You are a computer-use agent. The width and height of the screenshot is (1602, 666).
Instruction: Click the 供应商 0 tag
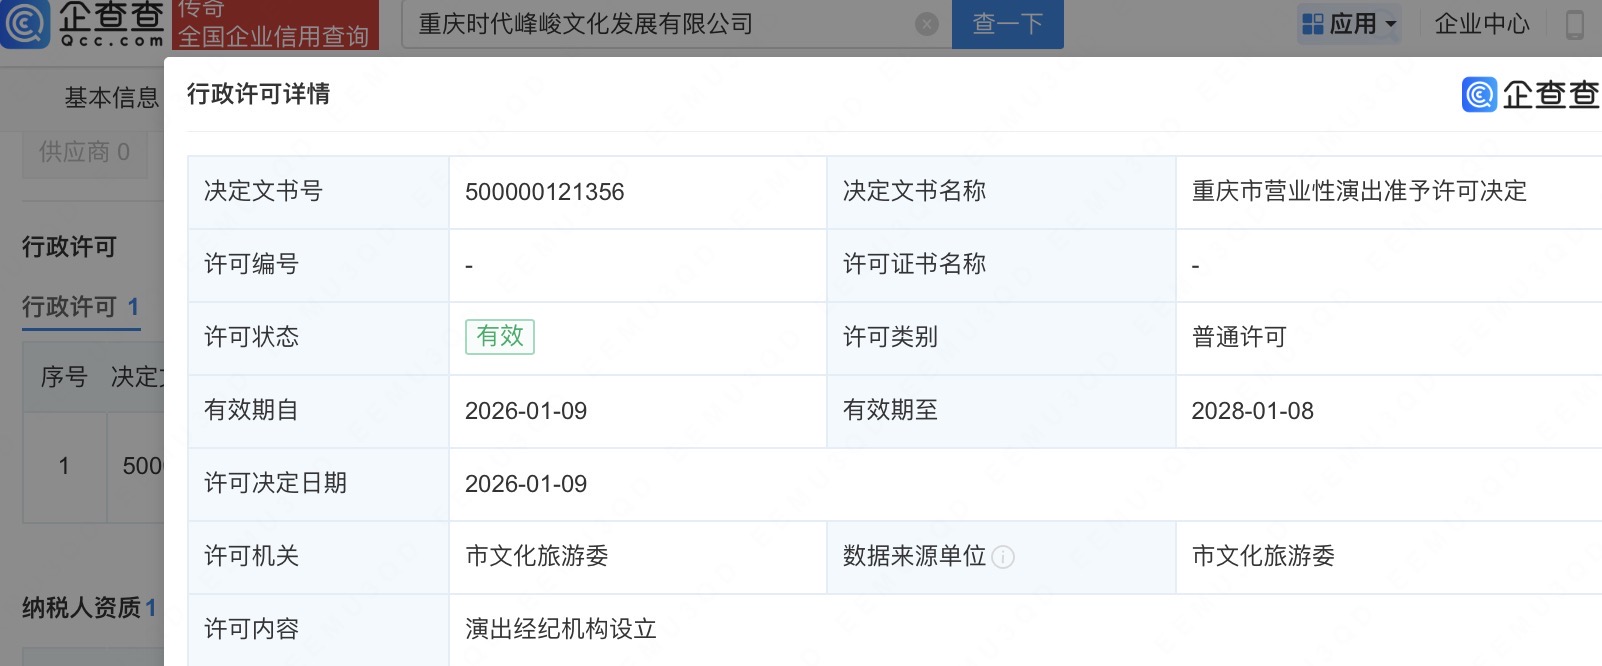coord(84,152)
